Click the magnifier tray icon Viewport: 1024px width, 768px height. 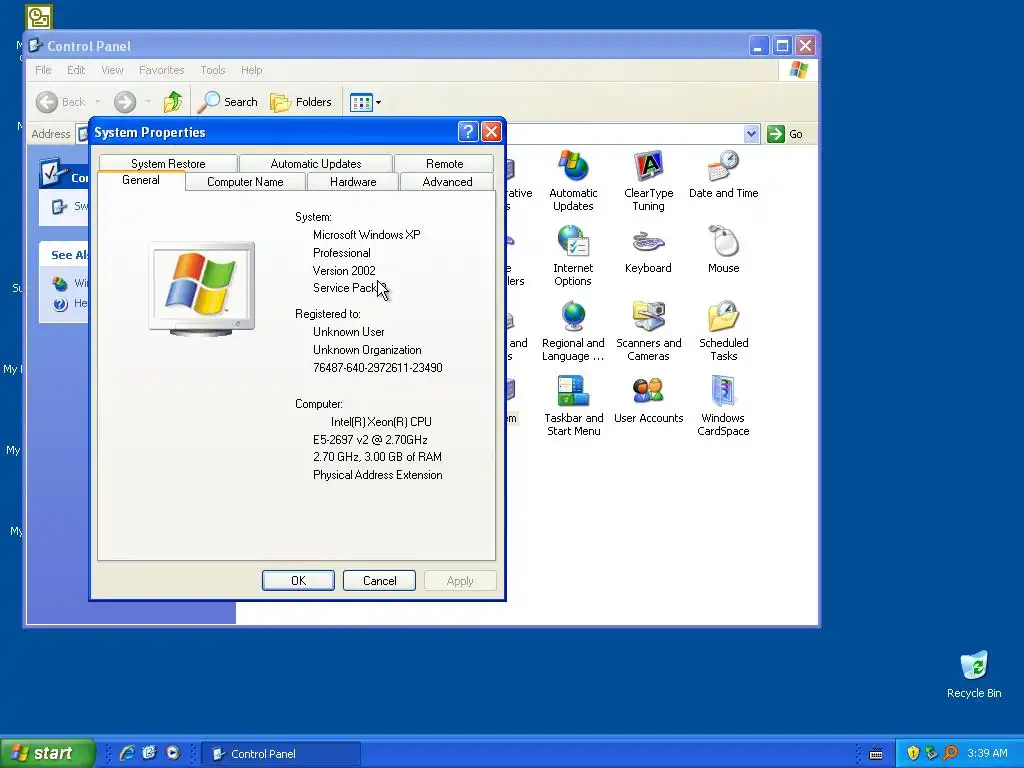(951, 753)
